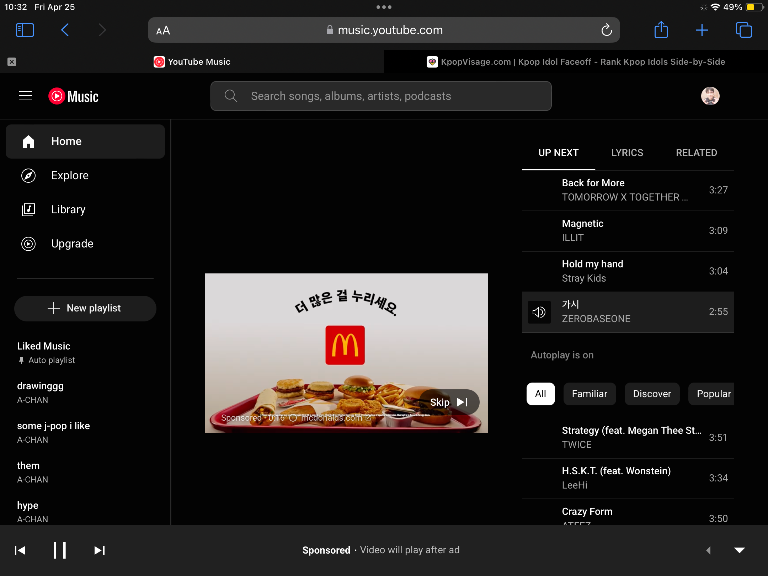Select Home in the sidebar
This screenshot has width=768, height=576.
click(x=85, y=141)
